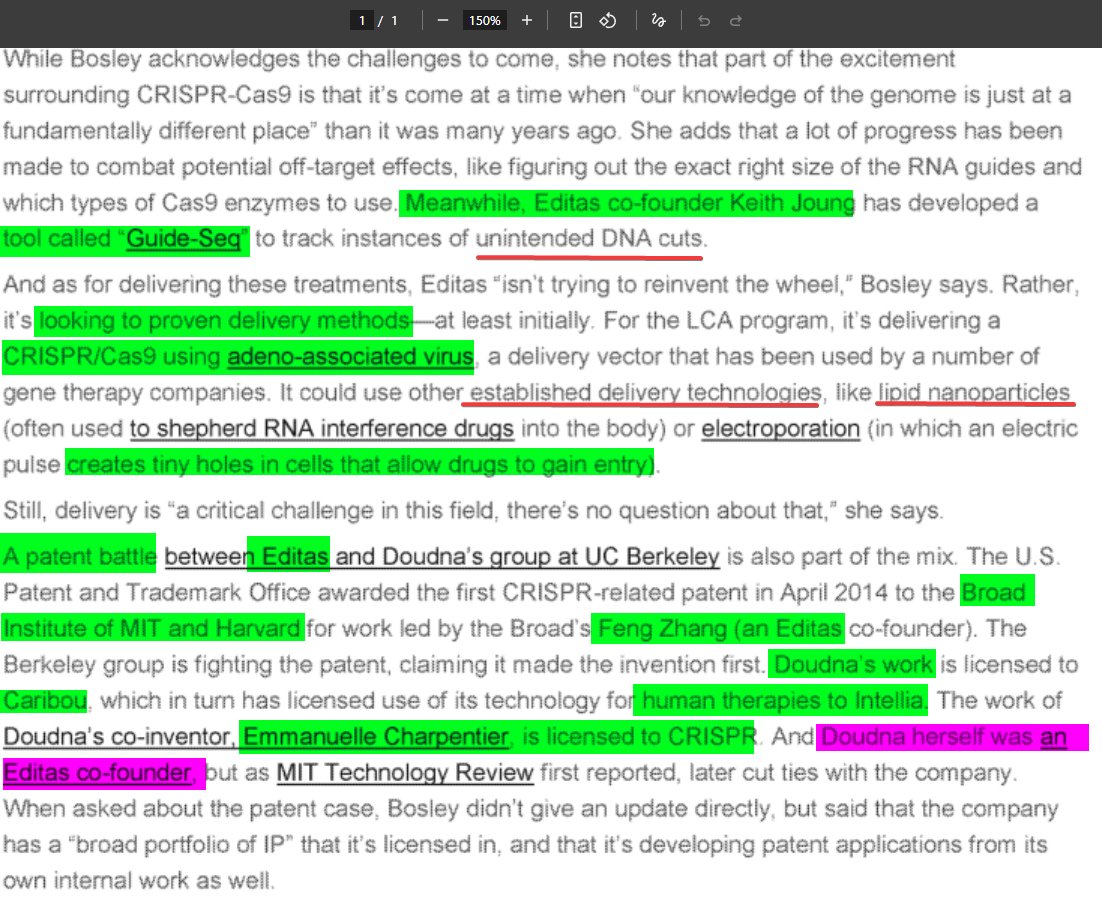This screenshot has width=1102, height=908.
Task: Click the highlighted 'Caribou' text
Action: coord(45,700)
